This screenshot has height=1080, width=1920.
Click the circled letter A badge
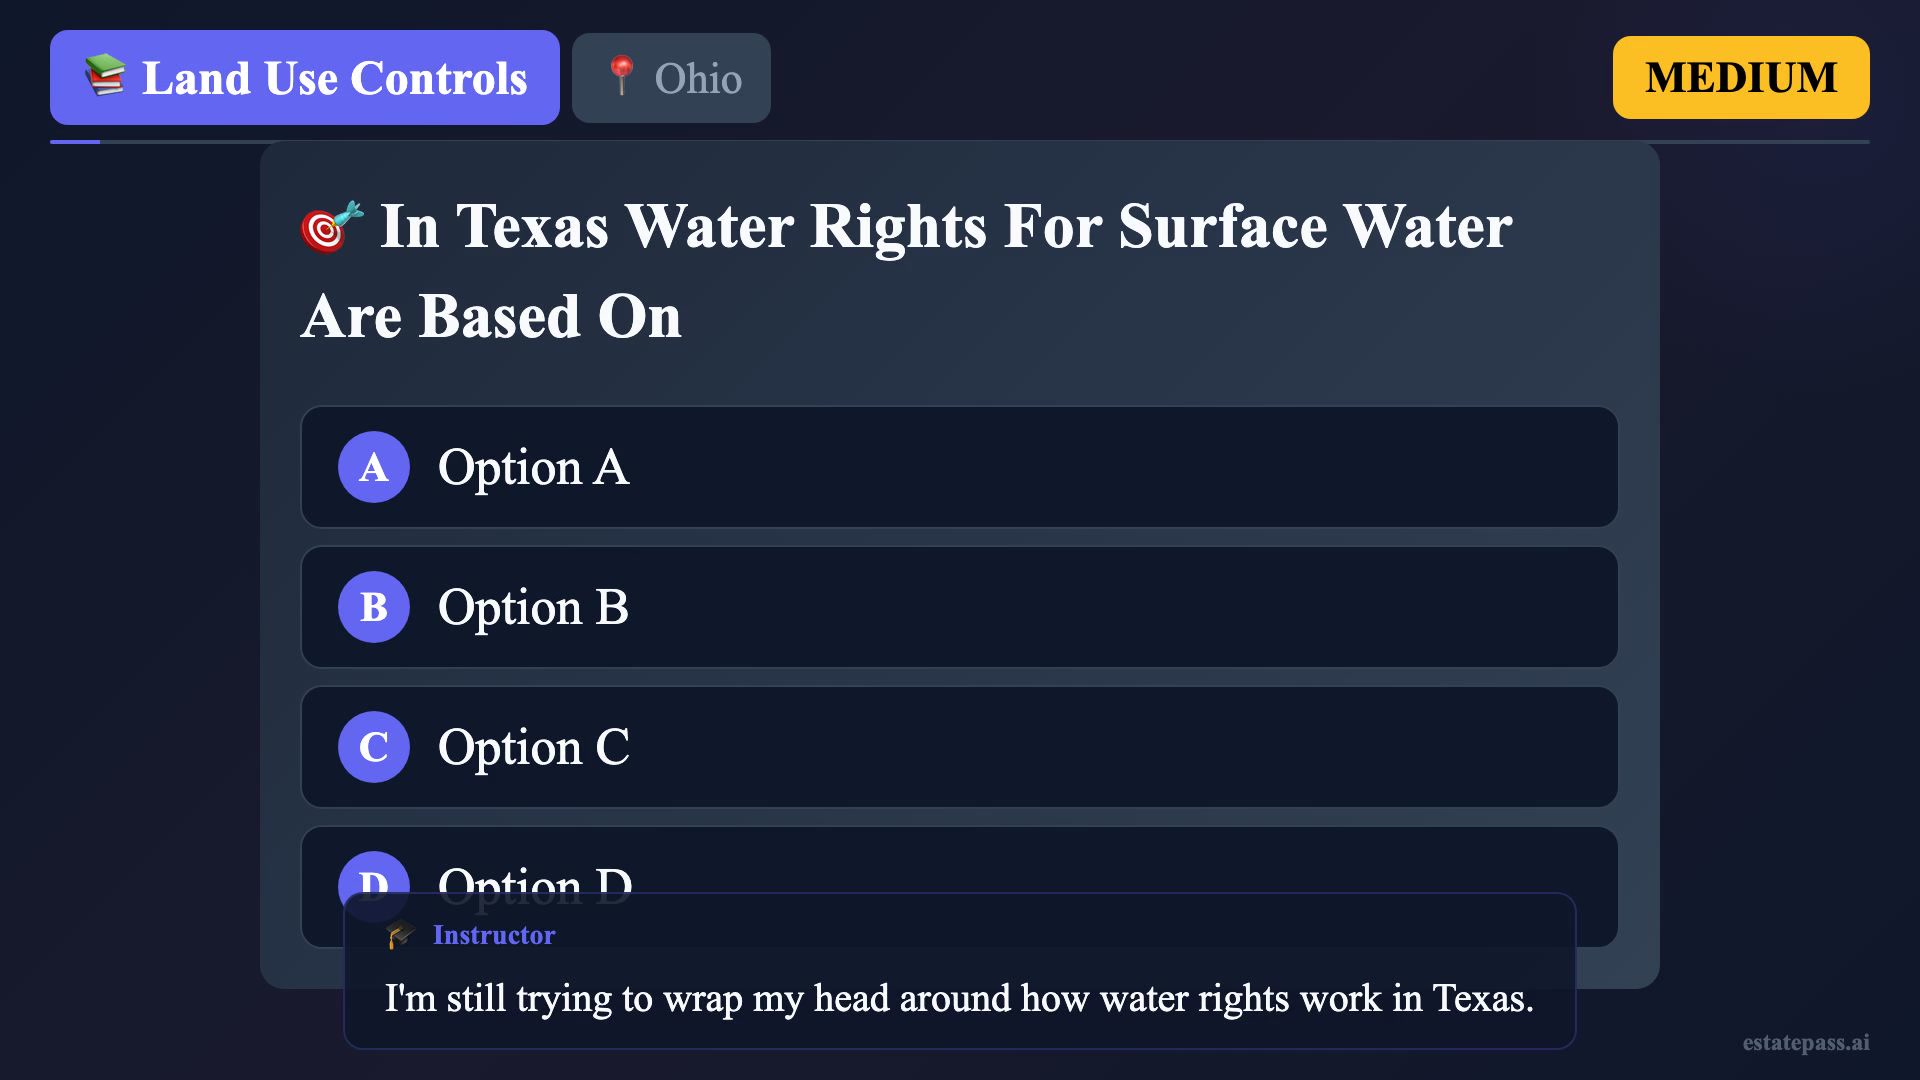coord(374,467)
